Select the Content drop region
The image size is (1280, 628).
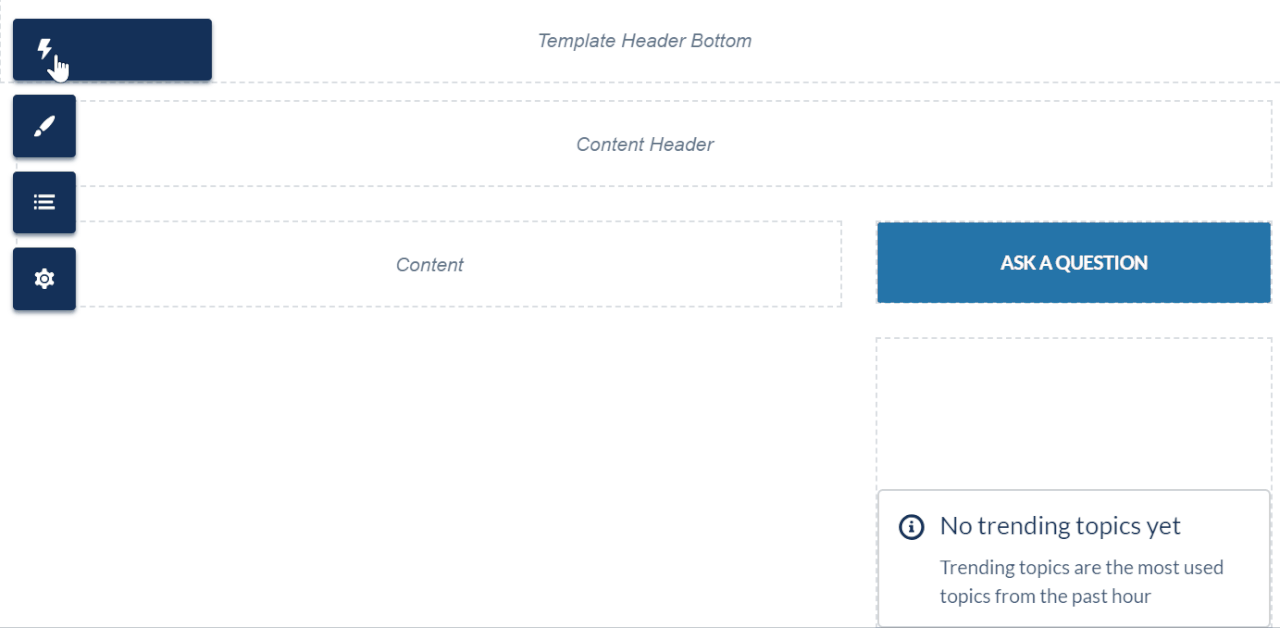point(429,264)
